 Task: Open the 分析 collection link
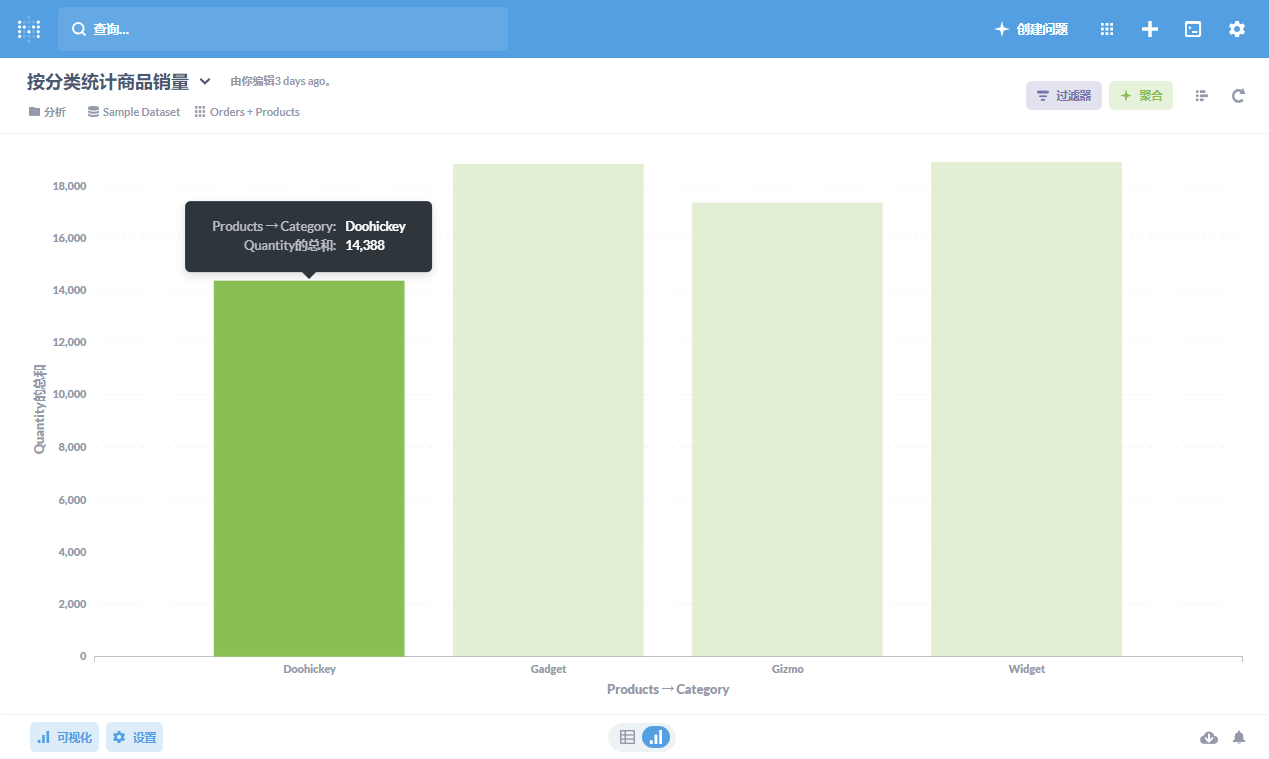point(47,112)
